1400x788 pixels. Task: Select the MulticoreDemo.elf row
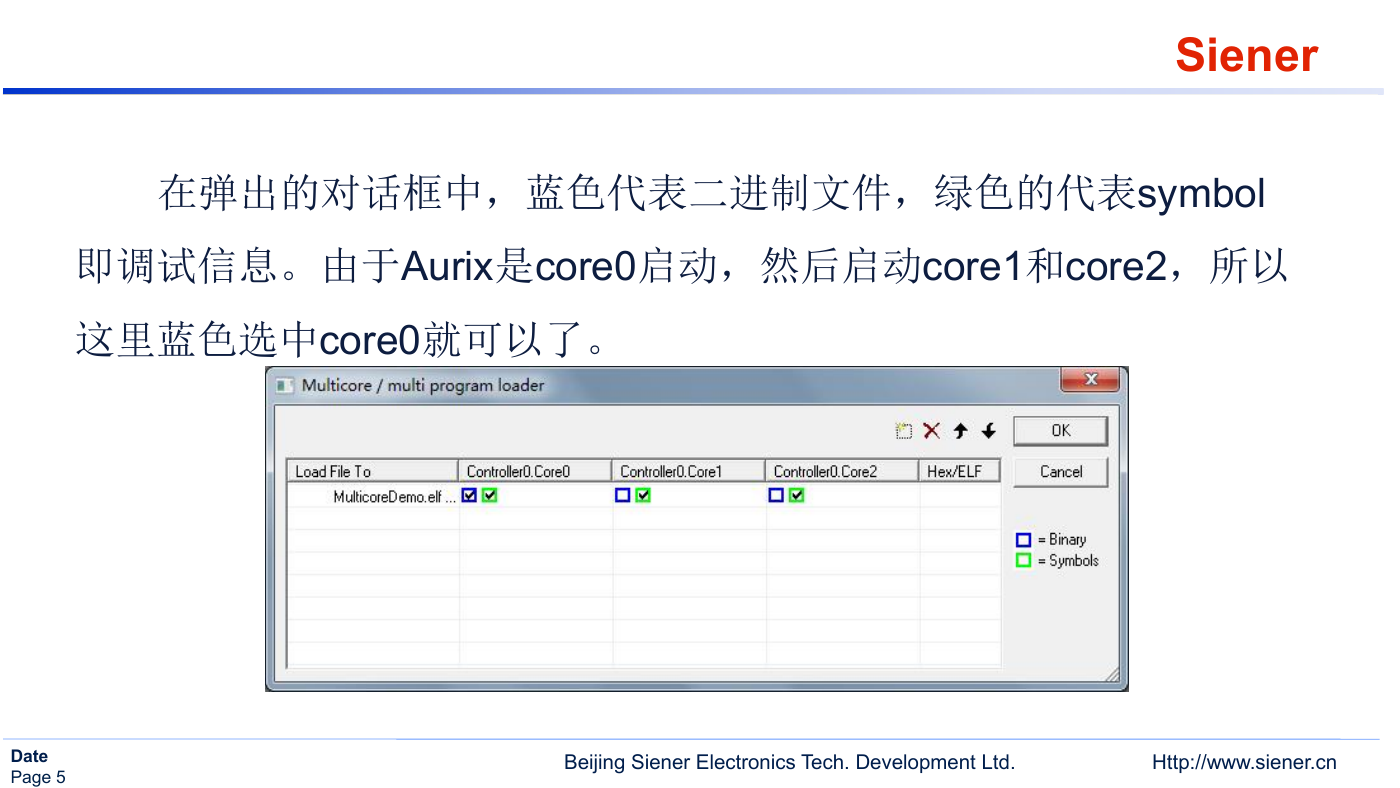tap(644, 495)
